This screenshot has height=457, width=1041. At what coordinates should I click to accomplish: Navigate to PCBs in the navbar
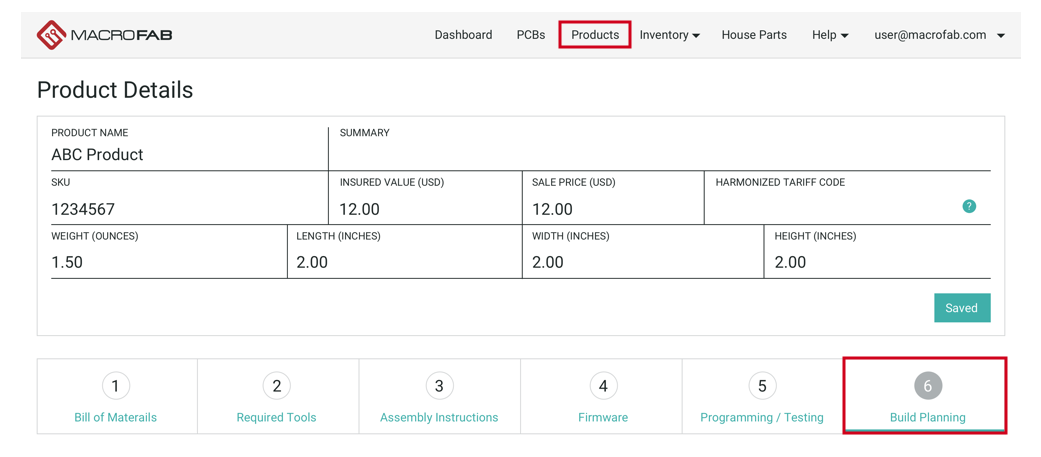(531, 35)
